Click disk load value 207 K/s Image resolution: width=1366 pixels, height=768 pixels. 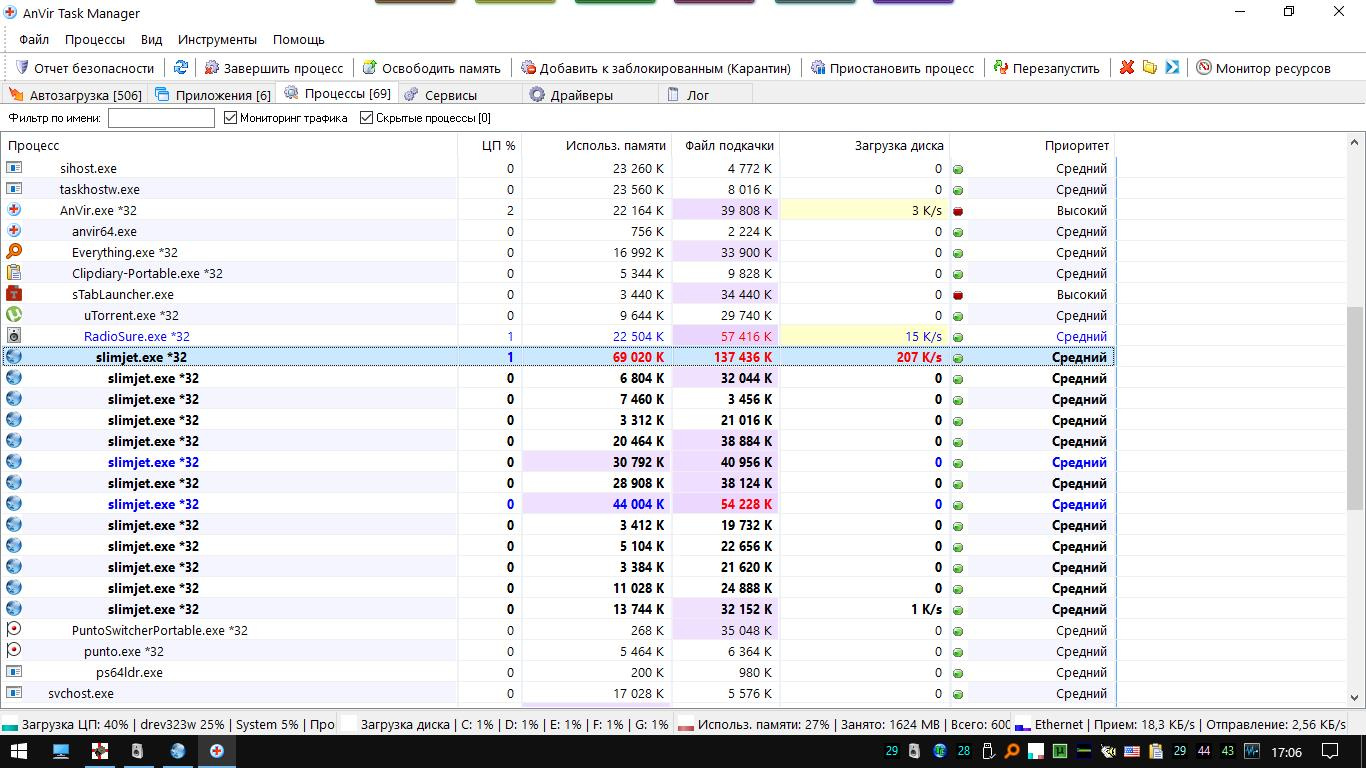pos(919,357)
